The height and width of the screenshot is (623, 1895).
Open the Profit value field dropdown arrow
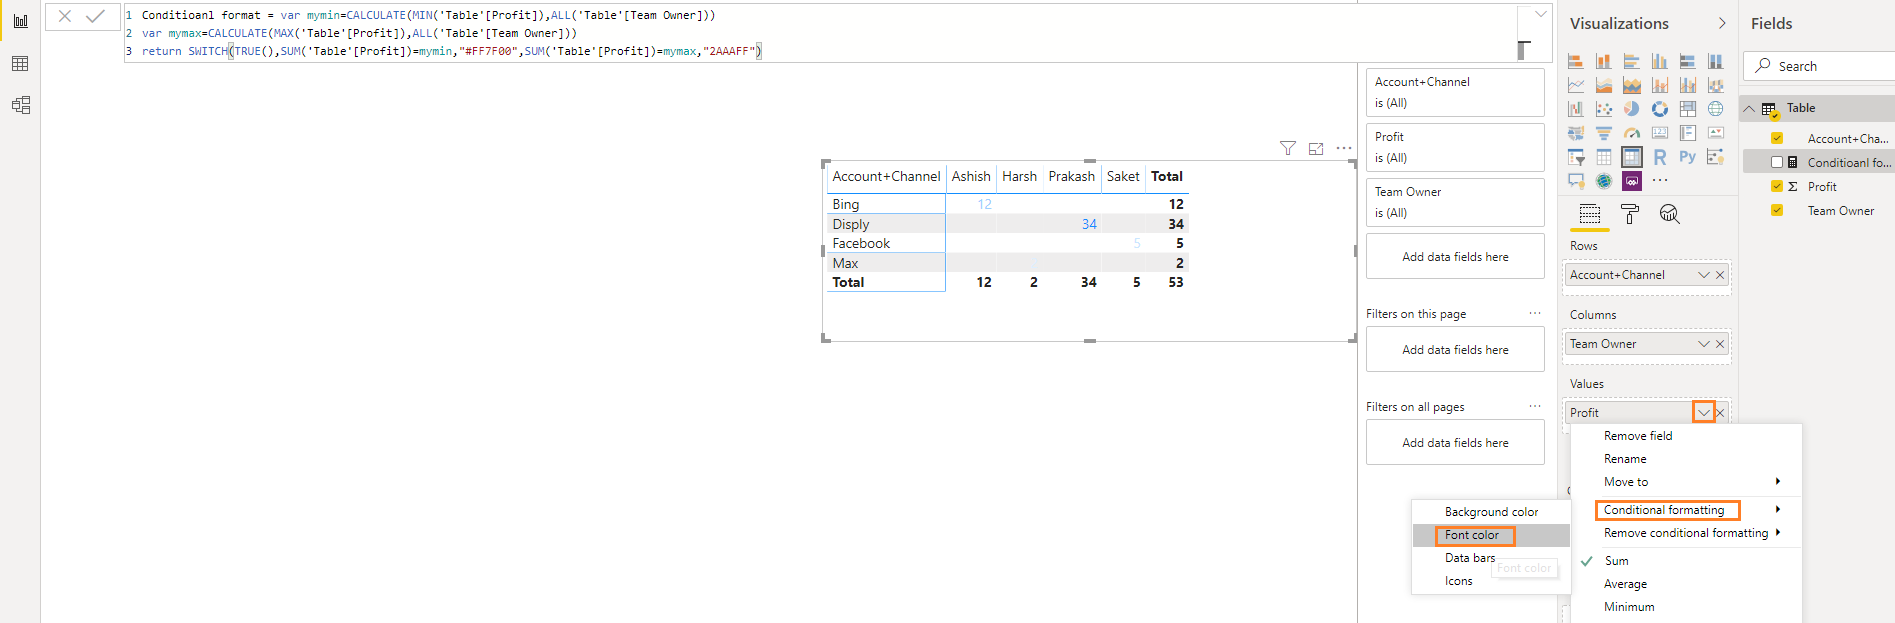[1704, 412]
